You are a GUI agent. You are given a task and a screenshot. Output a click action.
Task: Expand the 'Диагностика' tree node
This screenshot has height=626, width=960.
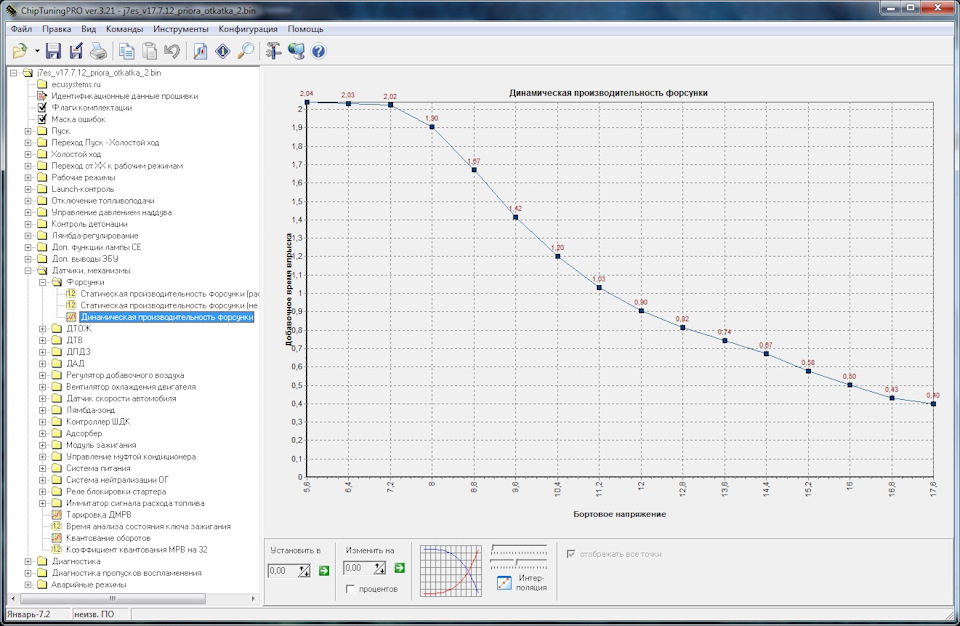(x=28, y=561)
